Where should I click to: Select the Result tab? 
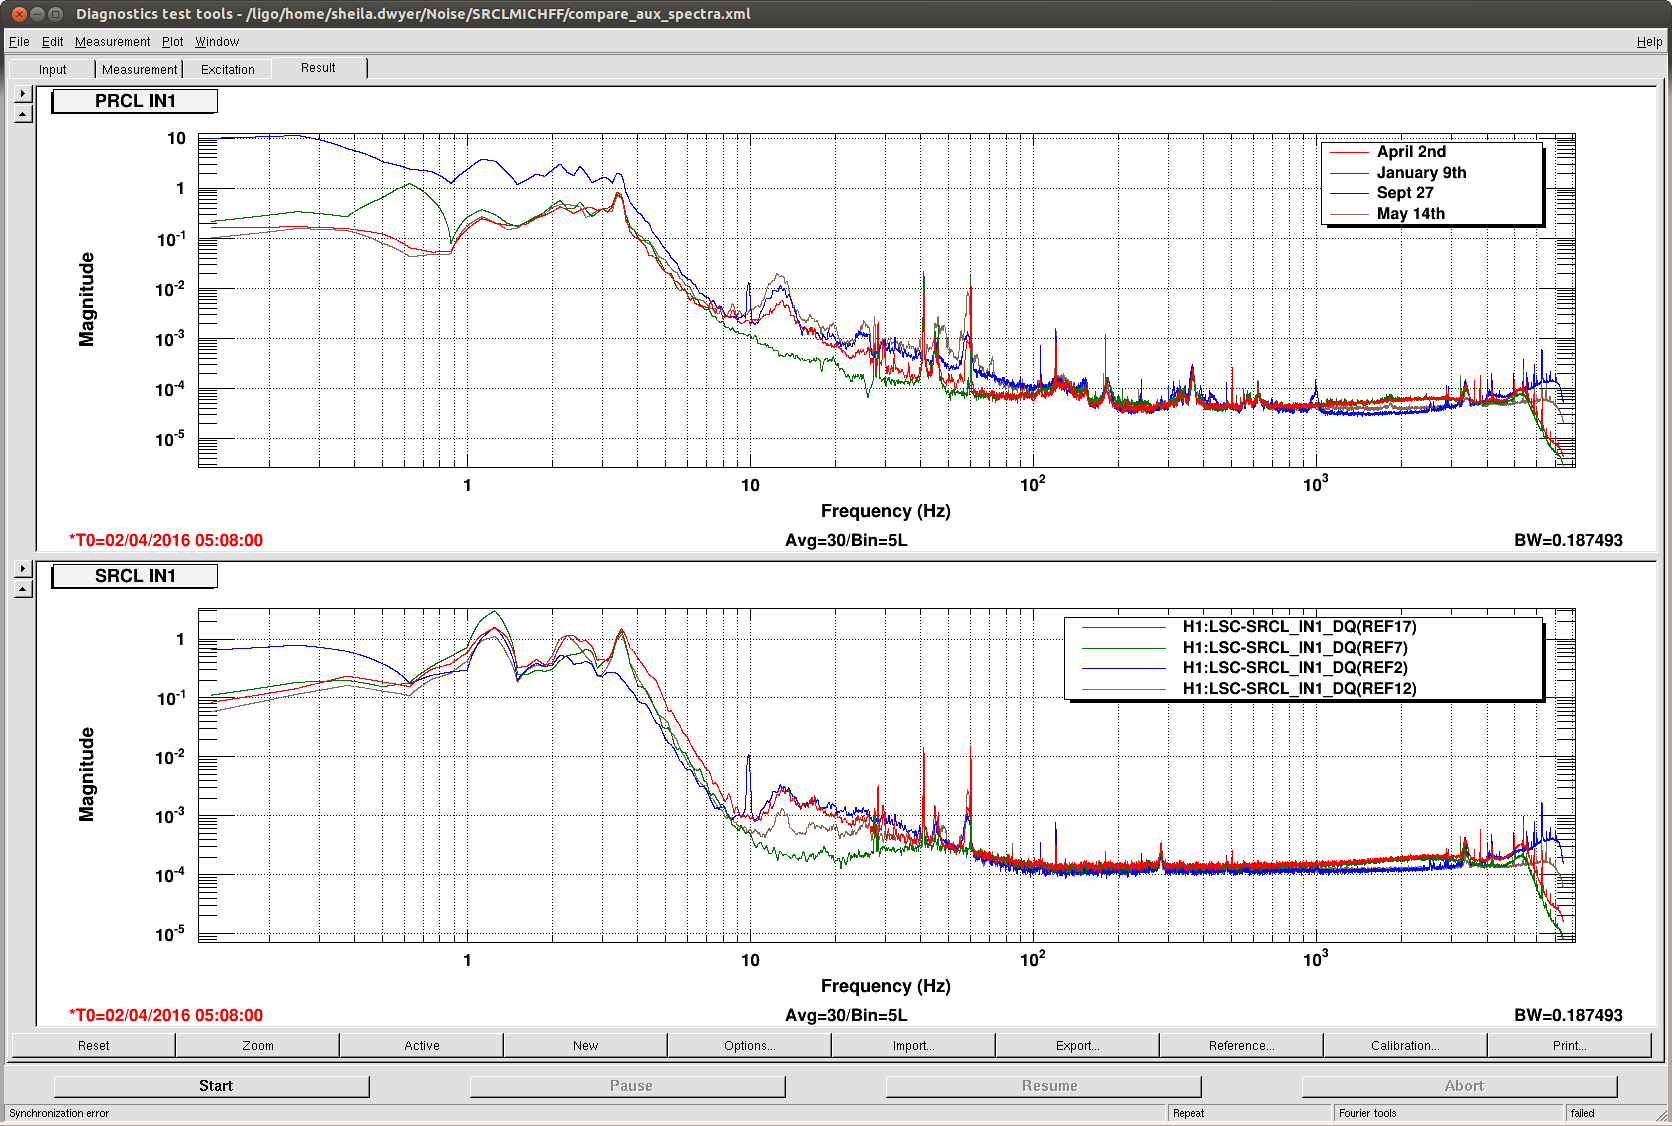pyautogui.click(x=318, y=68)
